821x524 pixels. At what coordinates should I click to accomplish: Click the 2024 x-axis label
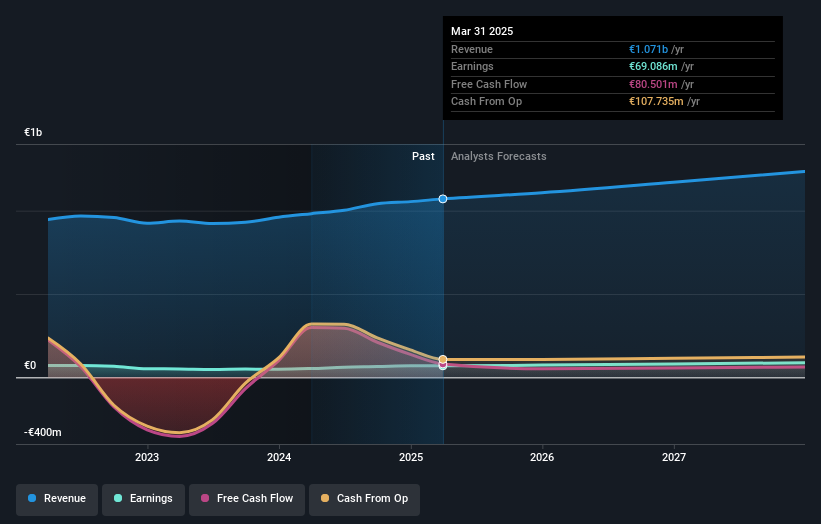(x=279, y=457)
